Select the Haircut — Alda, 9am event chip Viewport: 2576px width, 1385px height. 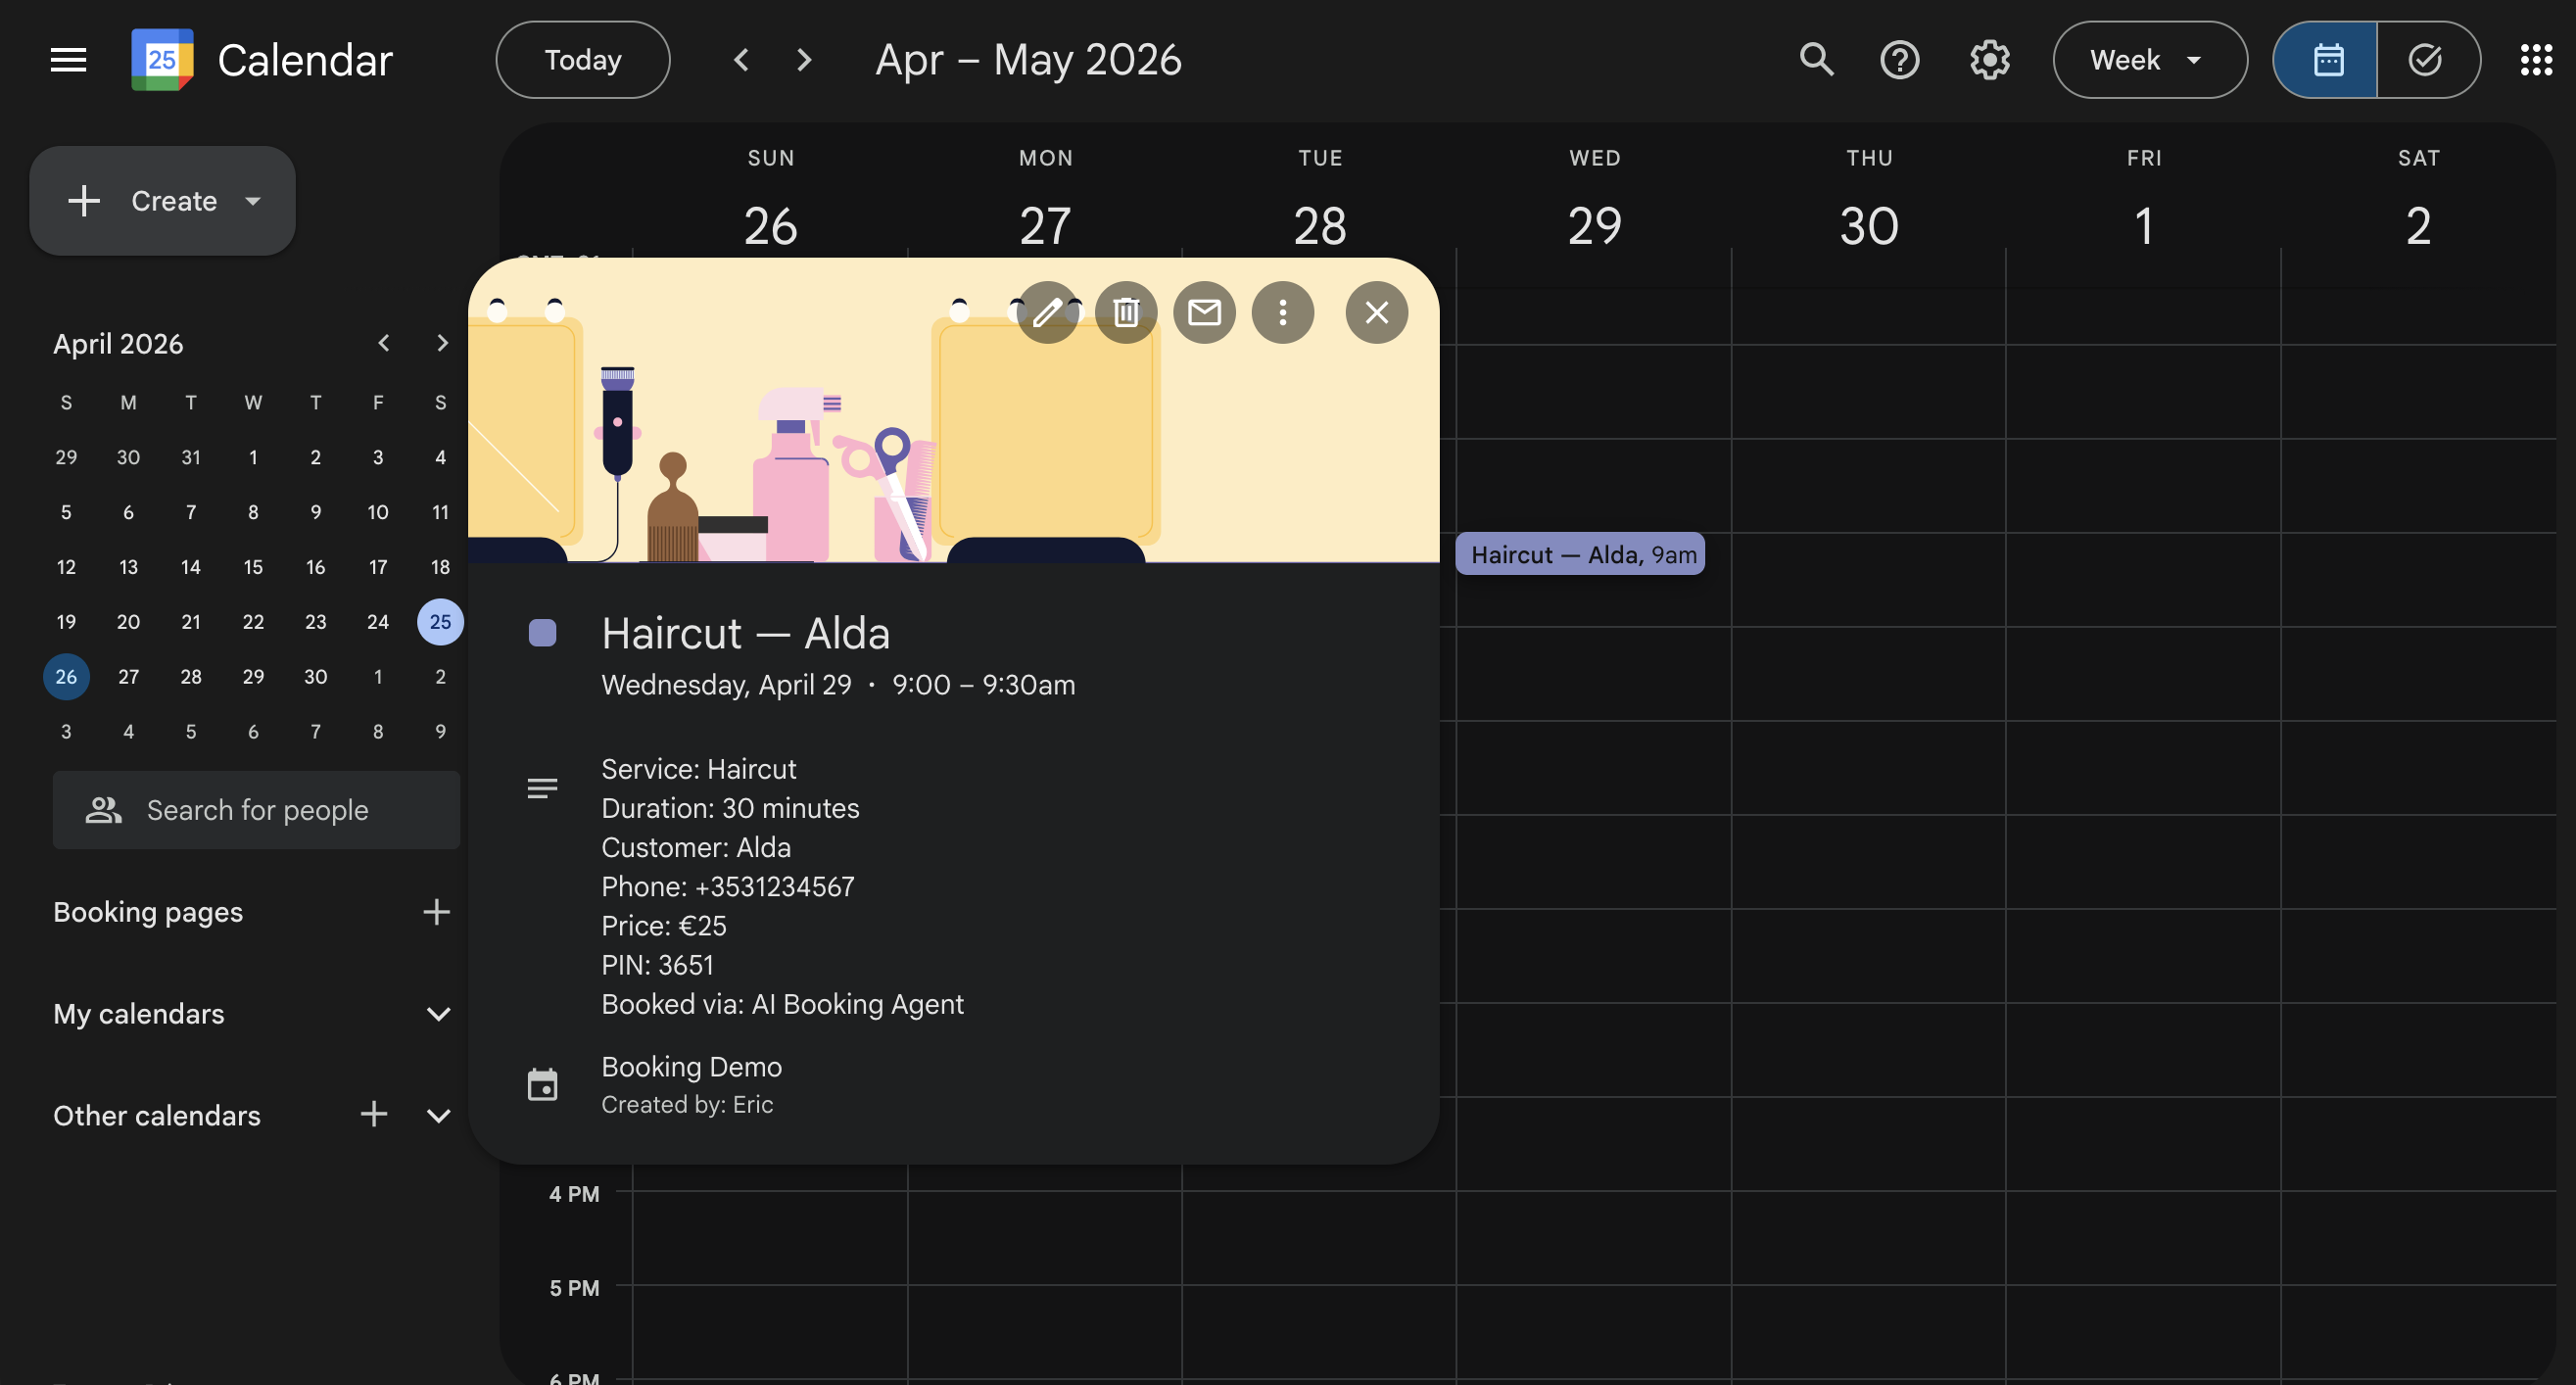tap(1579, 554)
